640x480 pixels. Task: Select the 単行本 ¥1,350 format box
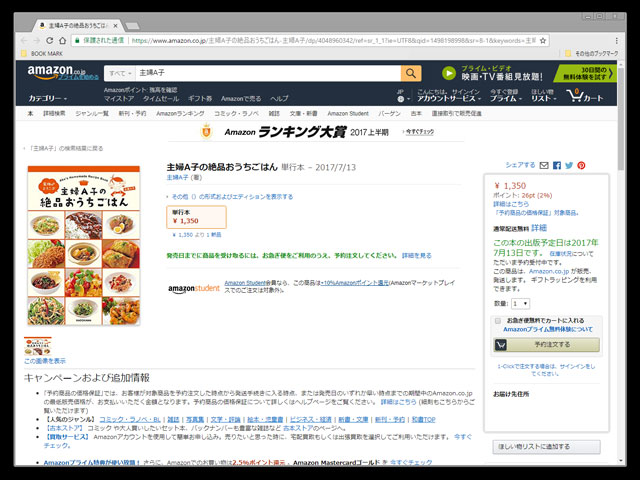(x=196, y=217)
